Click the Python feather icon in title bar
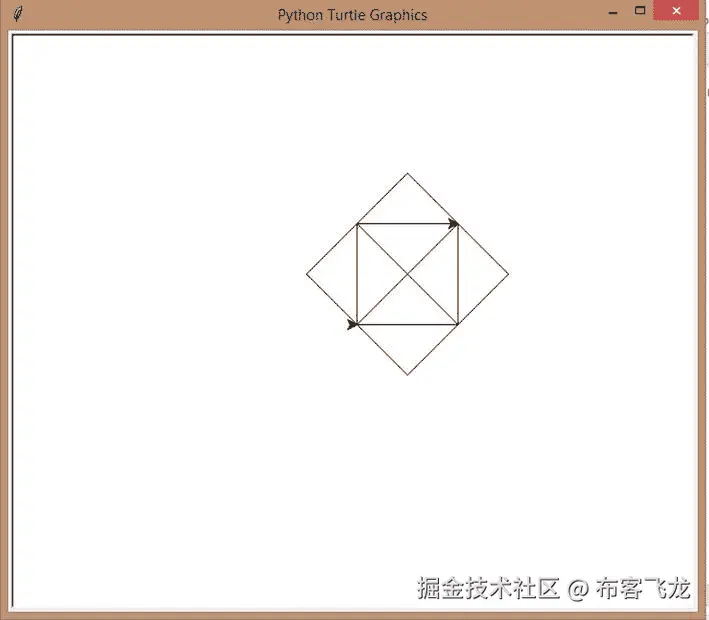The width and height of the screenshot is (709, 620). [x=18, y=14]
